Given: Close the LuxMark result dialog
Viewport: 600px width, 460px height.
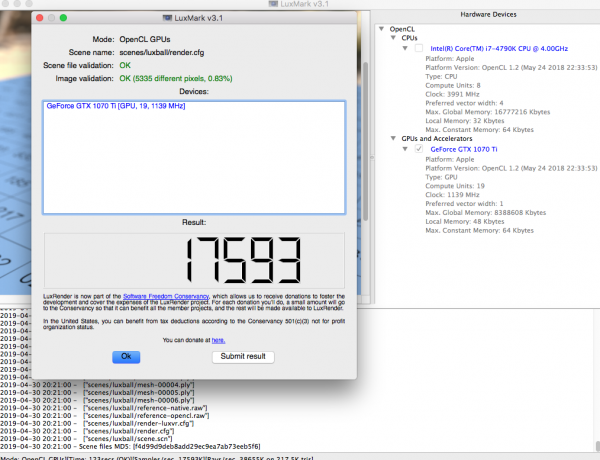Looking at the screenshot, I should point(39,18).
